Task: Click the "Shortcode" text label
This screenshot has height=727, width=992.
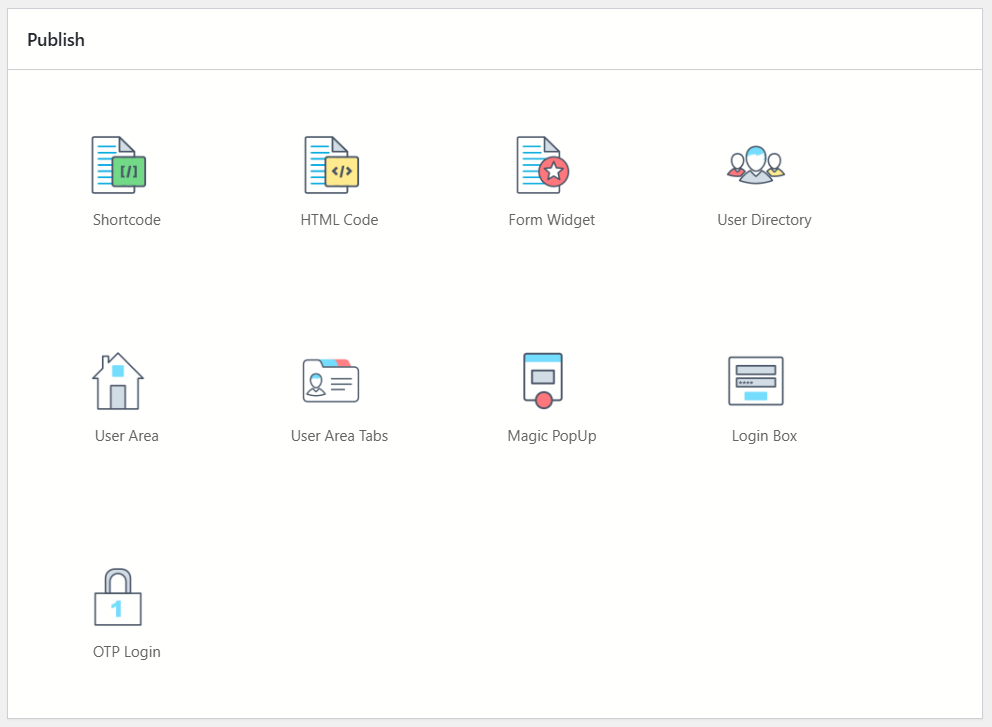Action: (x=127, y=220)
